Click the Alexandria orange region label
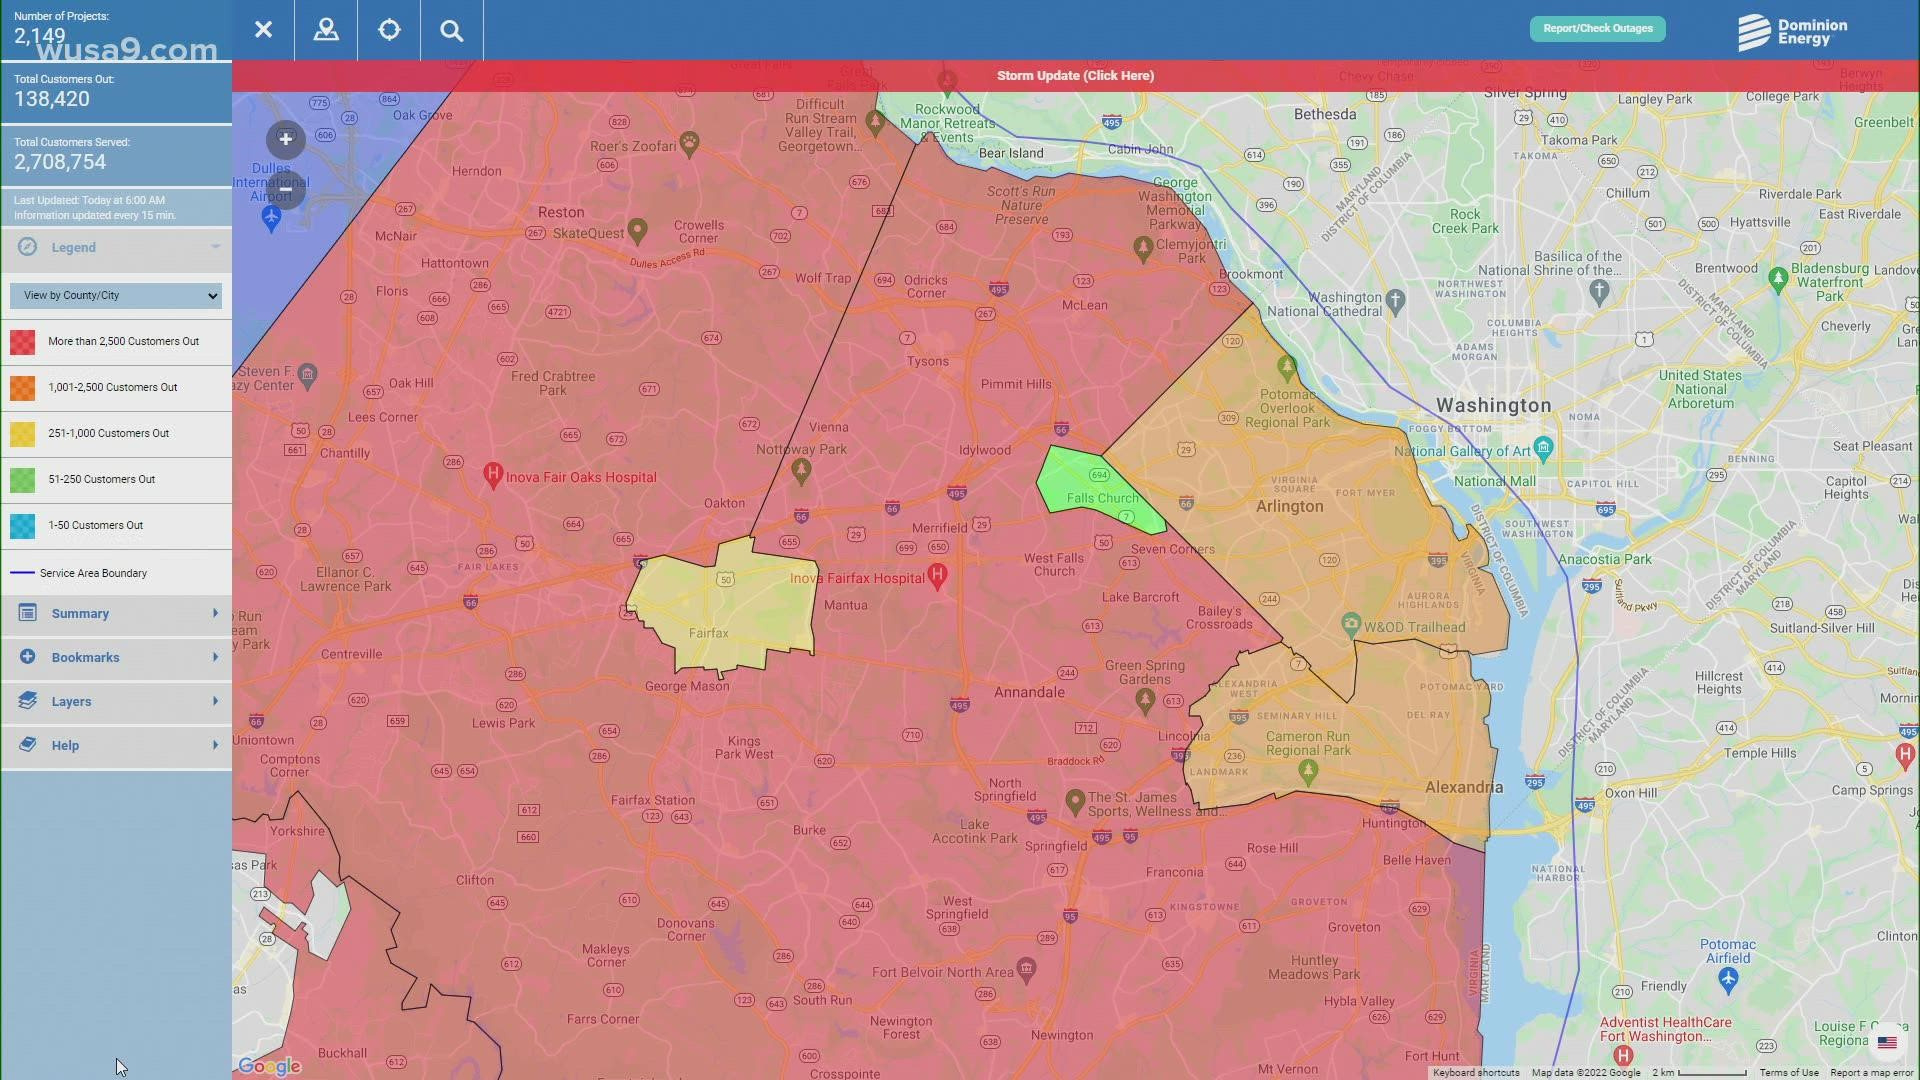Image resolution: width=1920 pixels, height=1080 pixels. 1464,787
